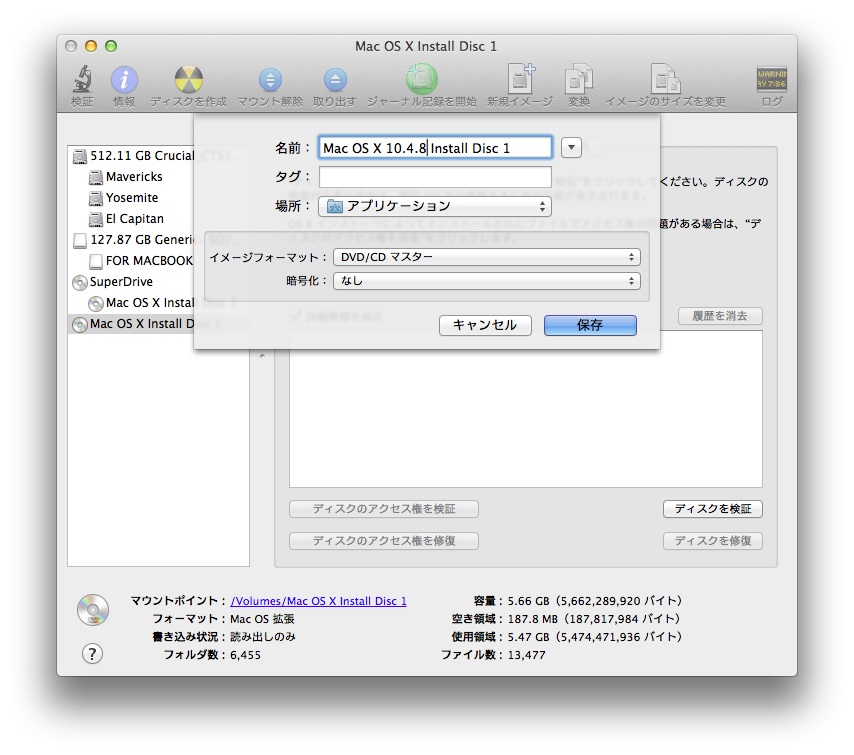854x755 pixels.
Task: Click the Repair Disk (ディスクを修復) button
Action: (713, 541)
